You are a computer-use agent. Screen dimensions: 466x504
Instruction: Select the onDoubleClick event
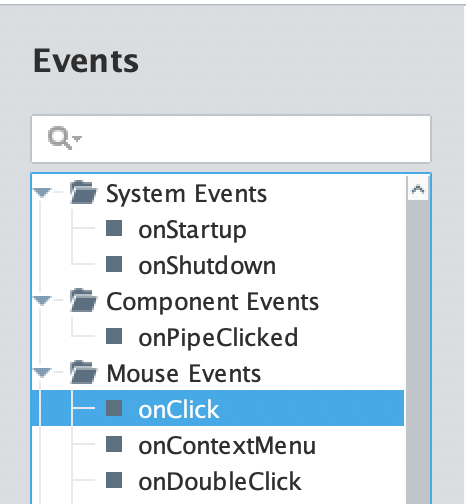click(220, 482)
